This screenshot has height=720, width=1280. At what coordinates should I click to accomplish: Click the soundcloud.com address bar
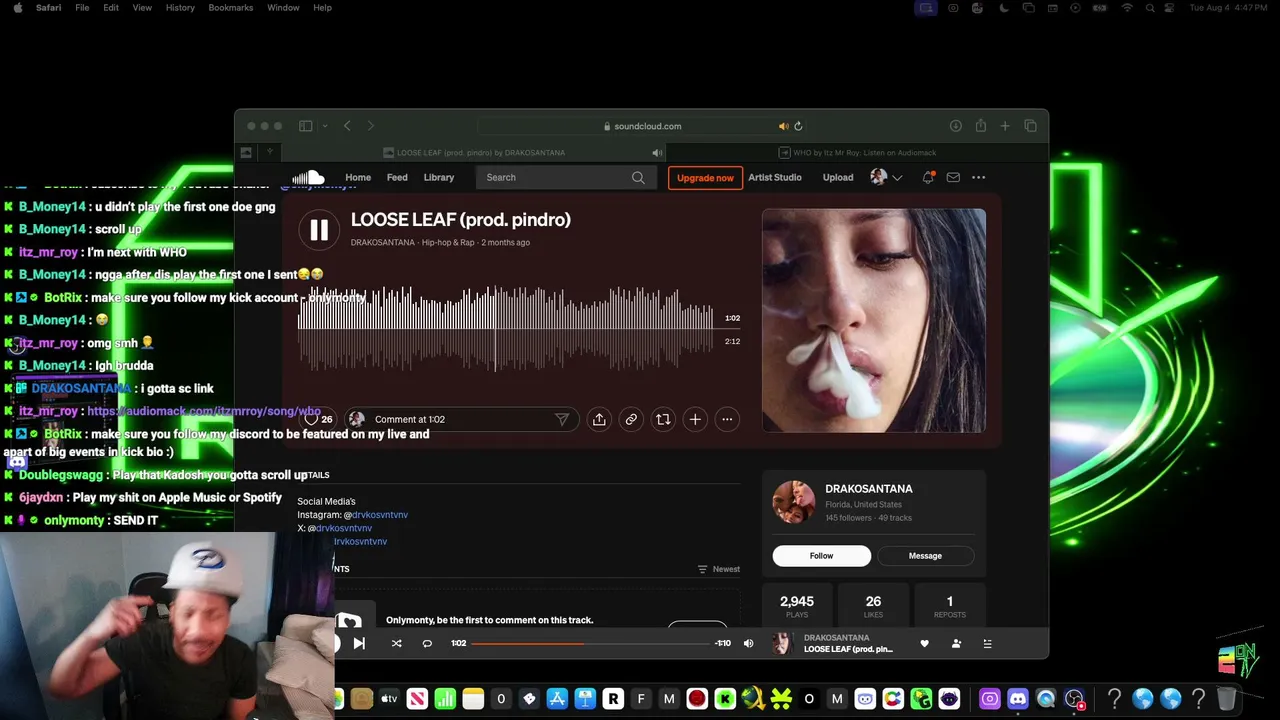pos(643,126)
